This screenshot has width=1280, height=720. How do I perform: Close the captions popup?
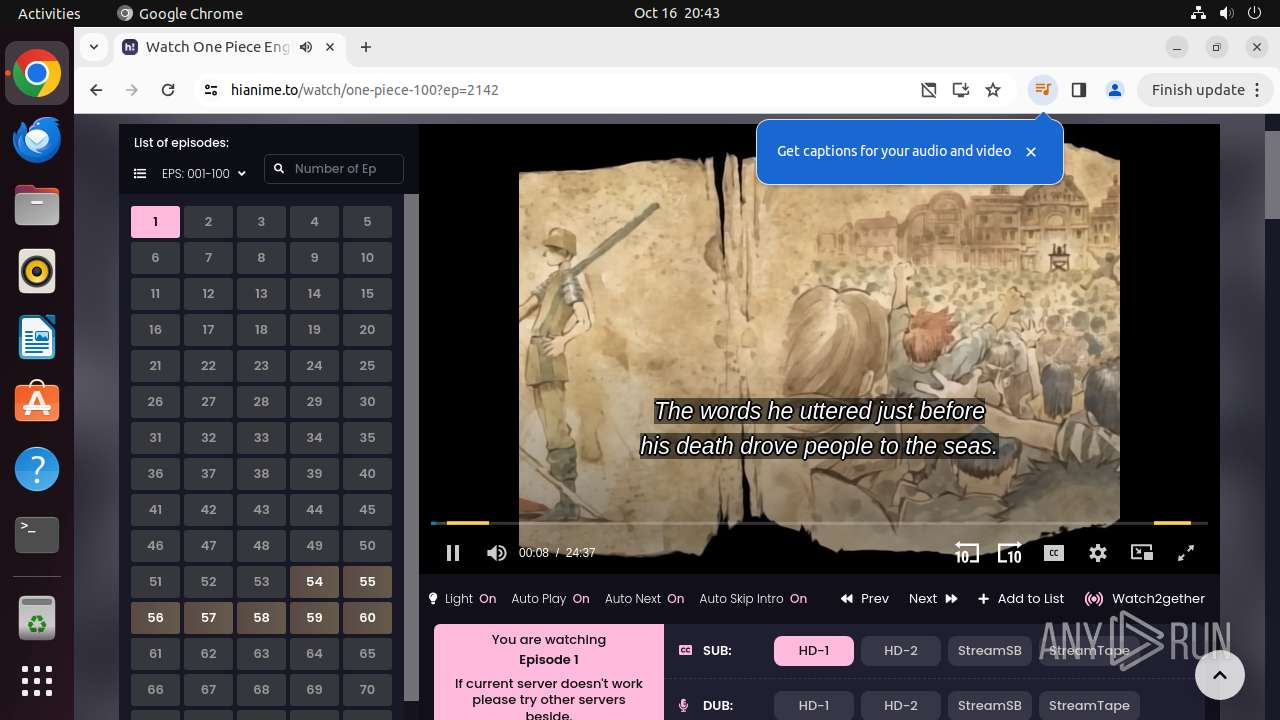tap(1031, 152)
